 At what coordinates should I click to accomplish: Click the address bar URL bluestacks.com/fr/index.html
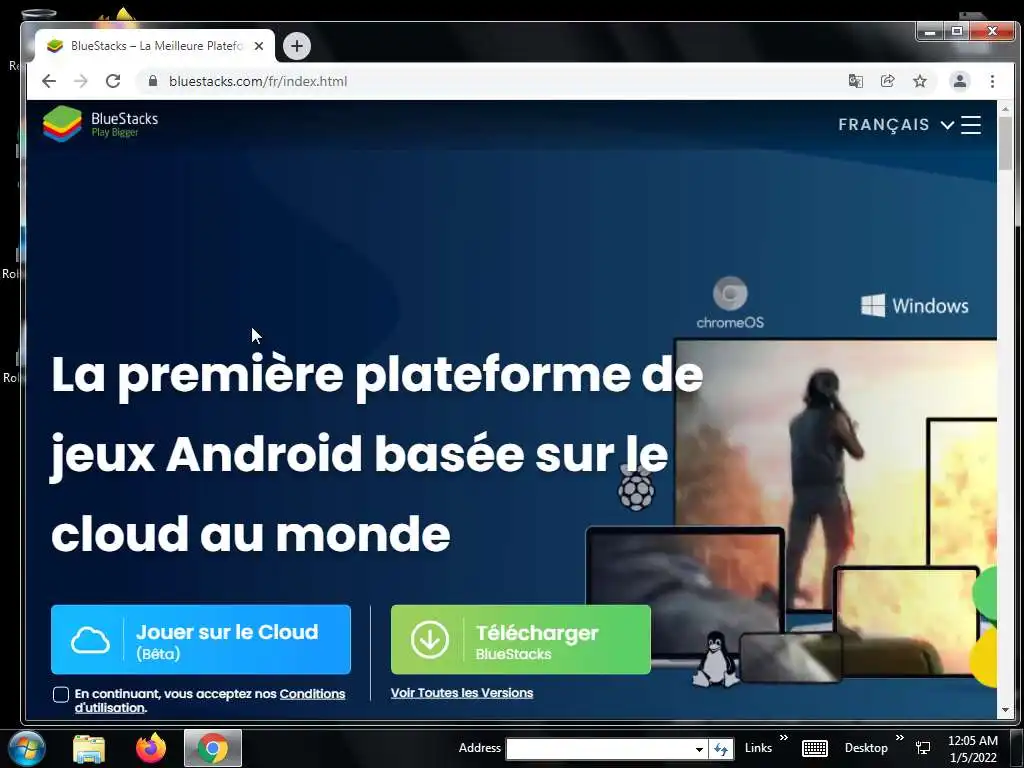point(258,81)
